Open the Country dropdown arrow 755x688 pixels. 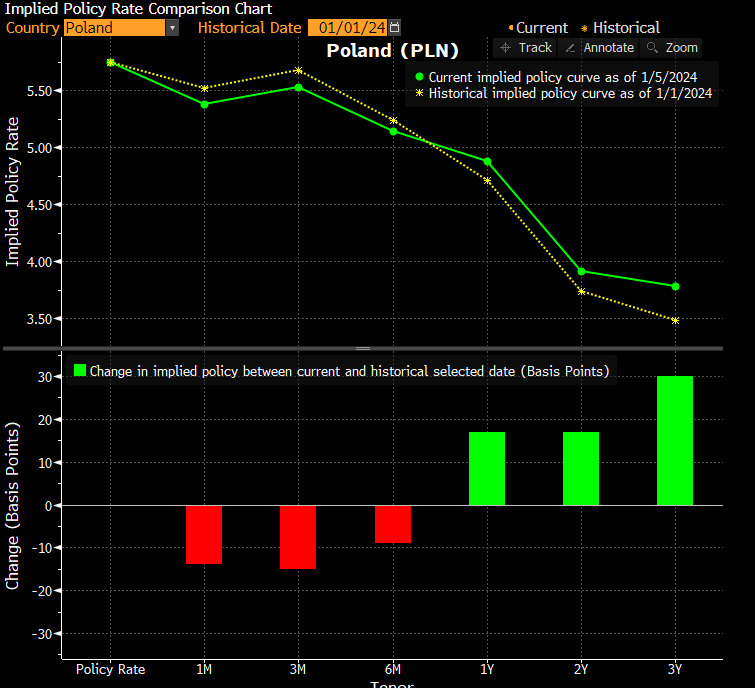(172, 28)
